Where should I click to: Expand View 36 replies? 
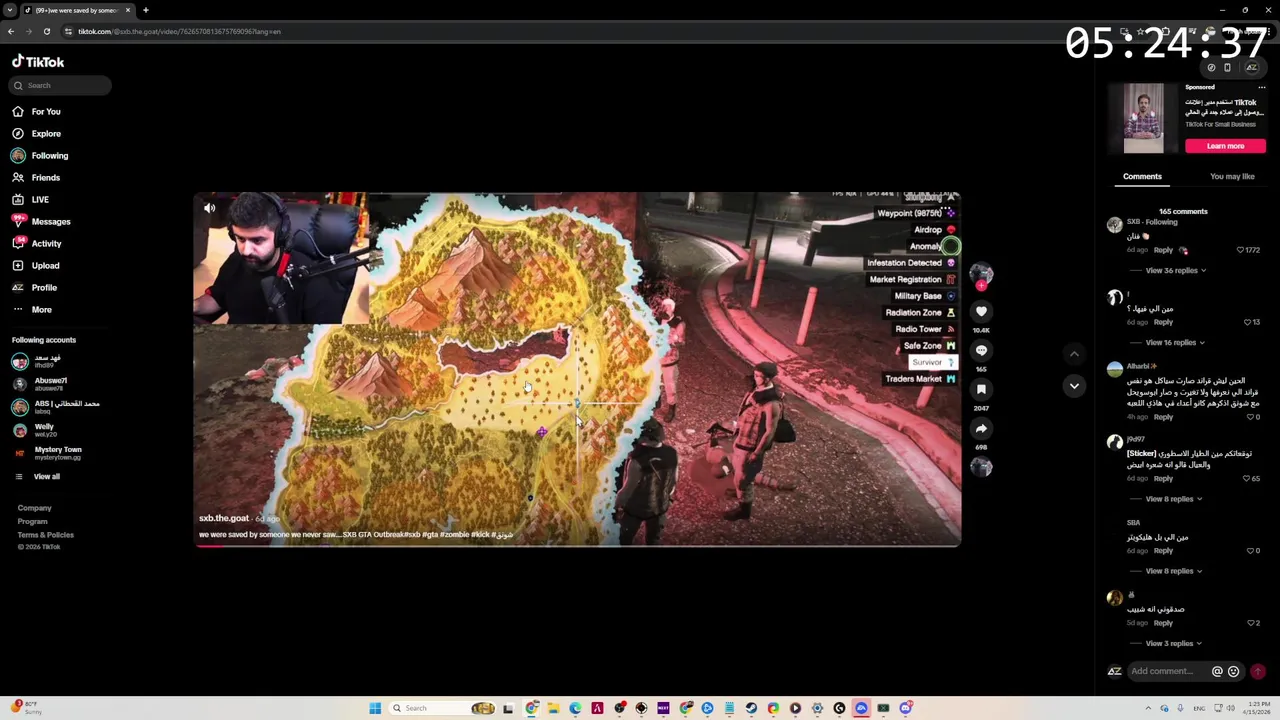[x=1176, y=270]
